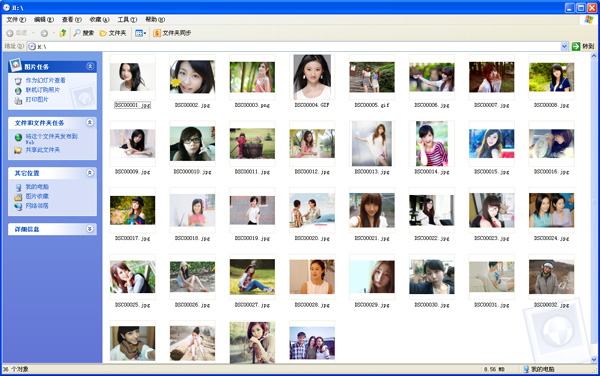
Task: Click publish this folder to Web link
Action: pyautogui.click(x=51, y=138)
